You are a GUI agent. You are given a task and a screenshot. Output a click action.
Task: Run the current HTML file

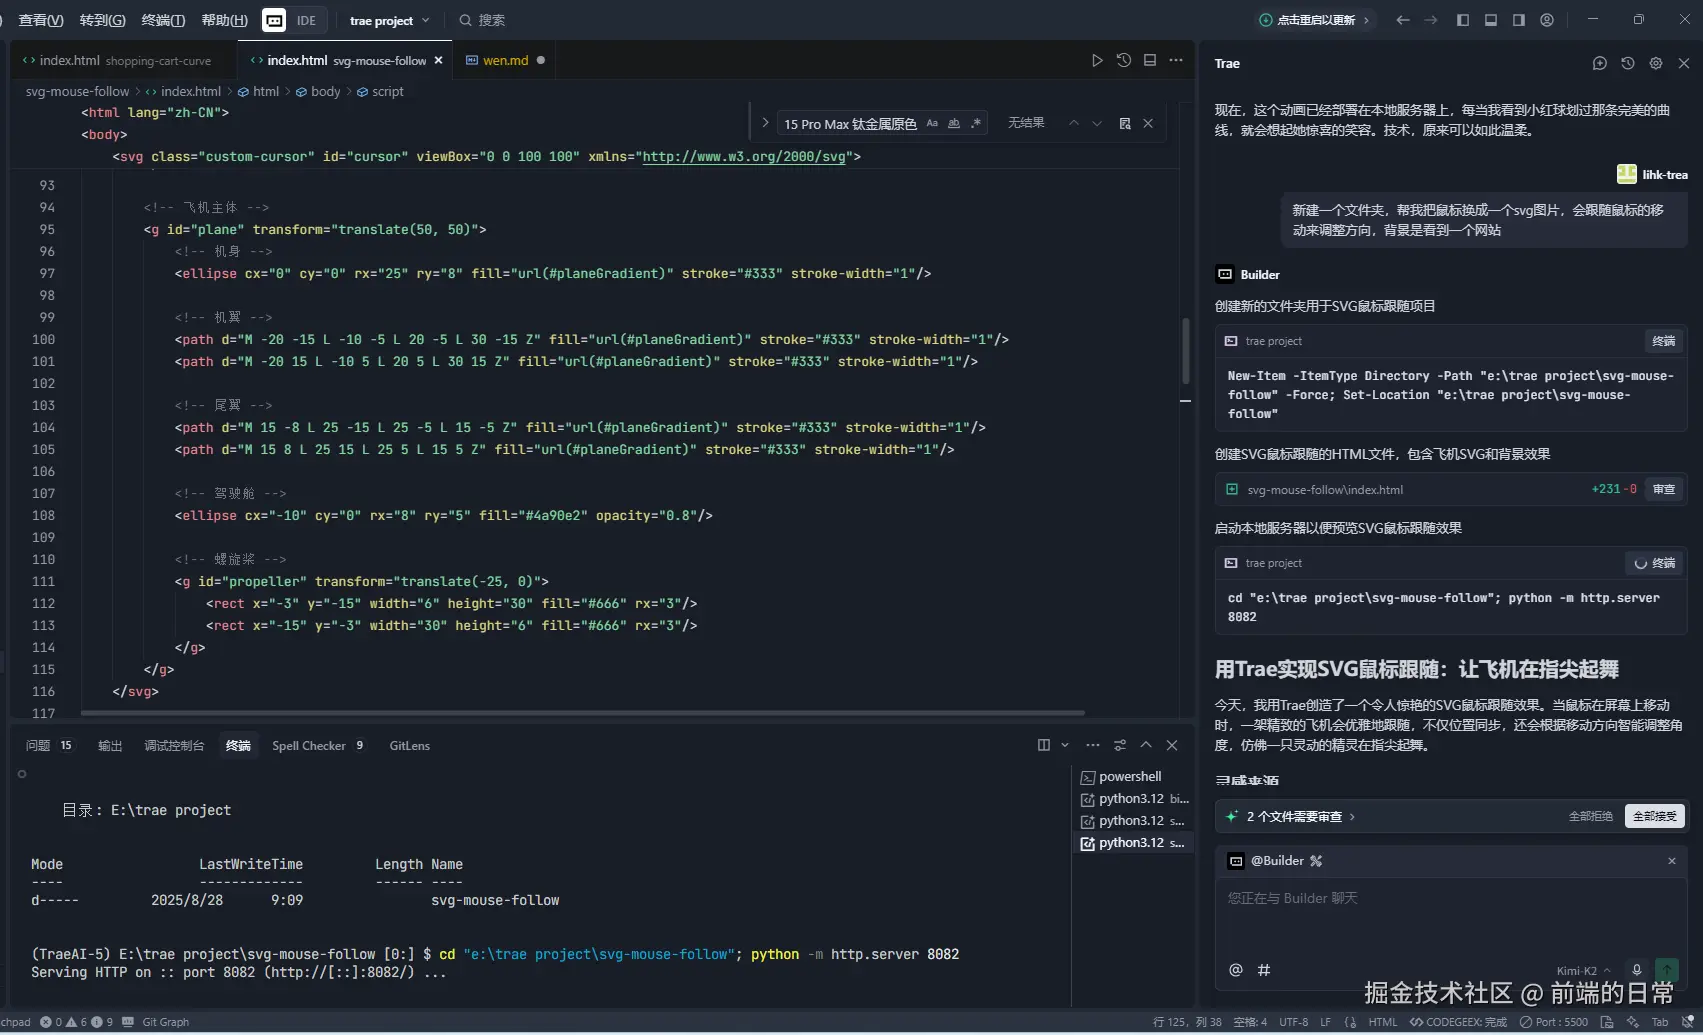(x=1097, y=60)
